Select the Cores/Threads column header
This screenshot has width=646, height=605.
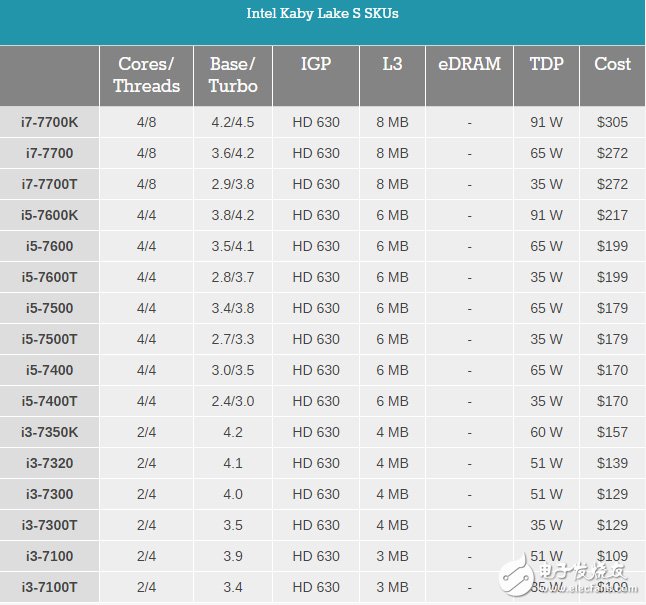146,75
